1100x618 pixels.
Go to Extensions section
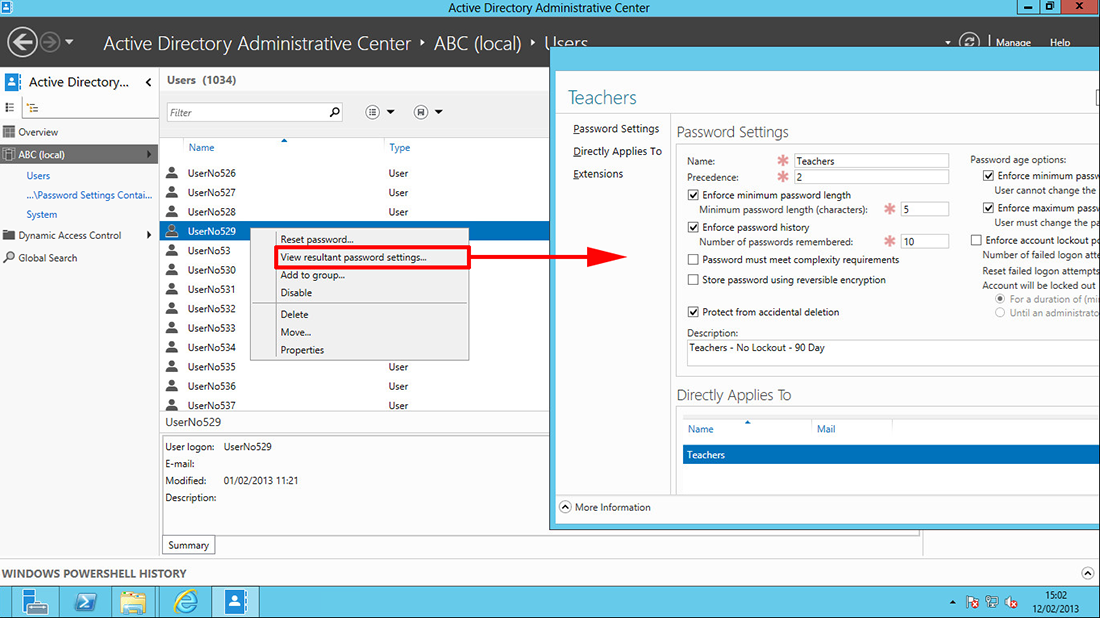point(598,173)
